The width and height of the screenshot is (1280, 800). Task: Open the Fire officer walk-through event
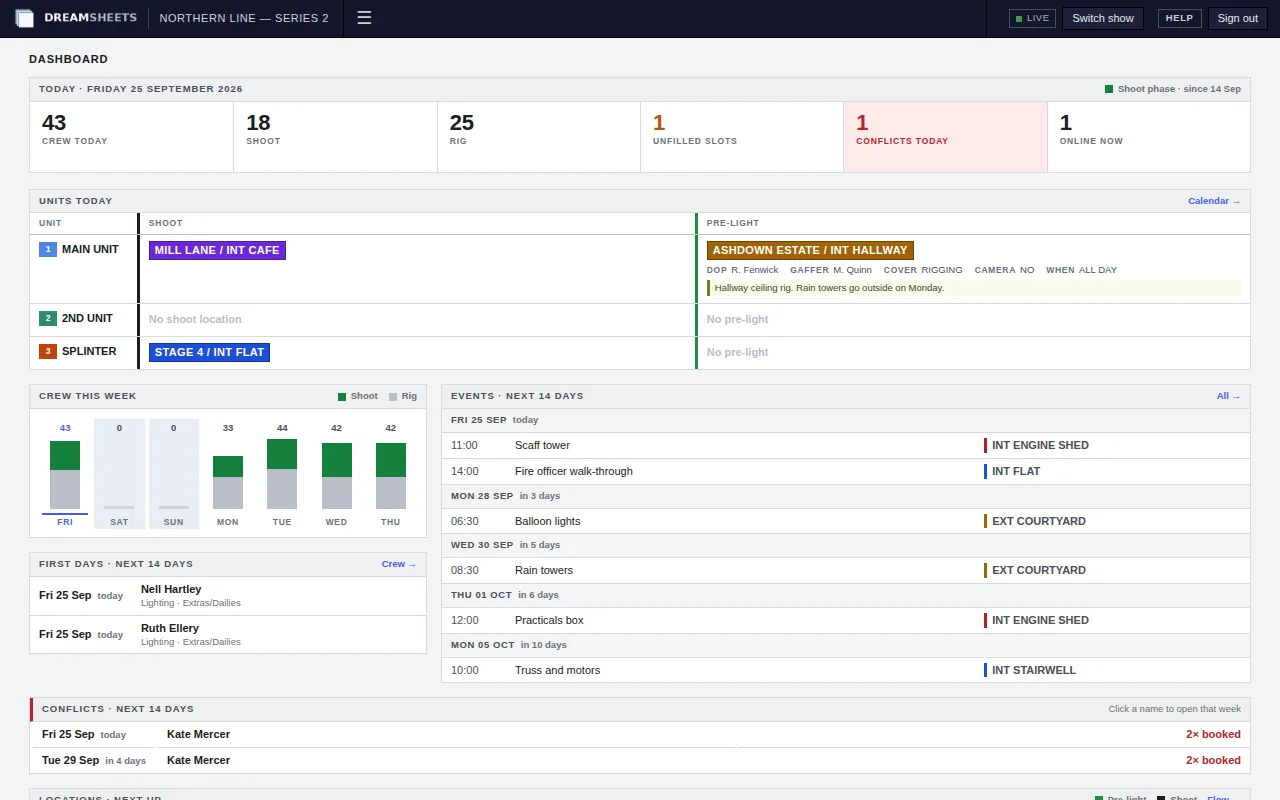point(846,471)
